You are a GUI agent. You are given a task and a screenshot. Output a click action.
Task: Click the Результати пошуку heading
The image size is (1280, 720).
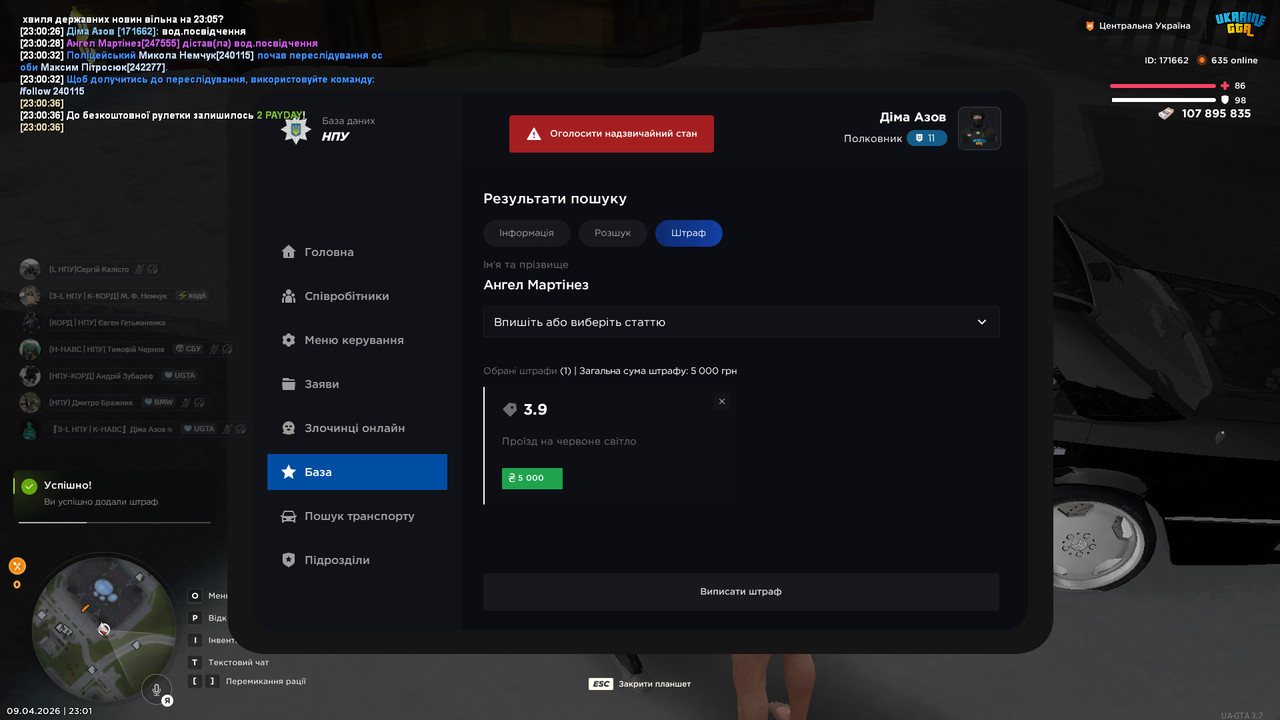pyautogui.click(x=555, y=199)
